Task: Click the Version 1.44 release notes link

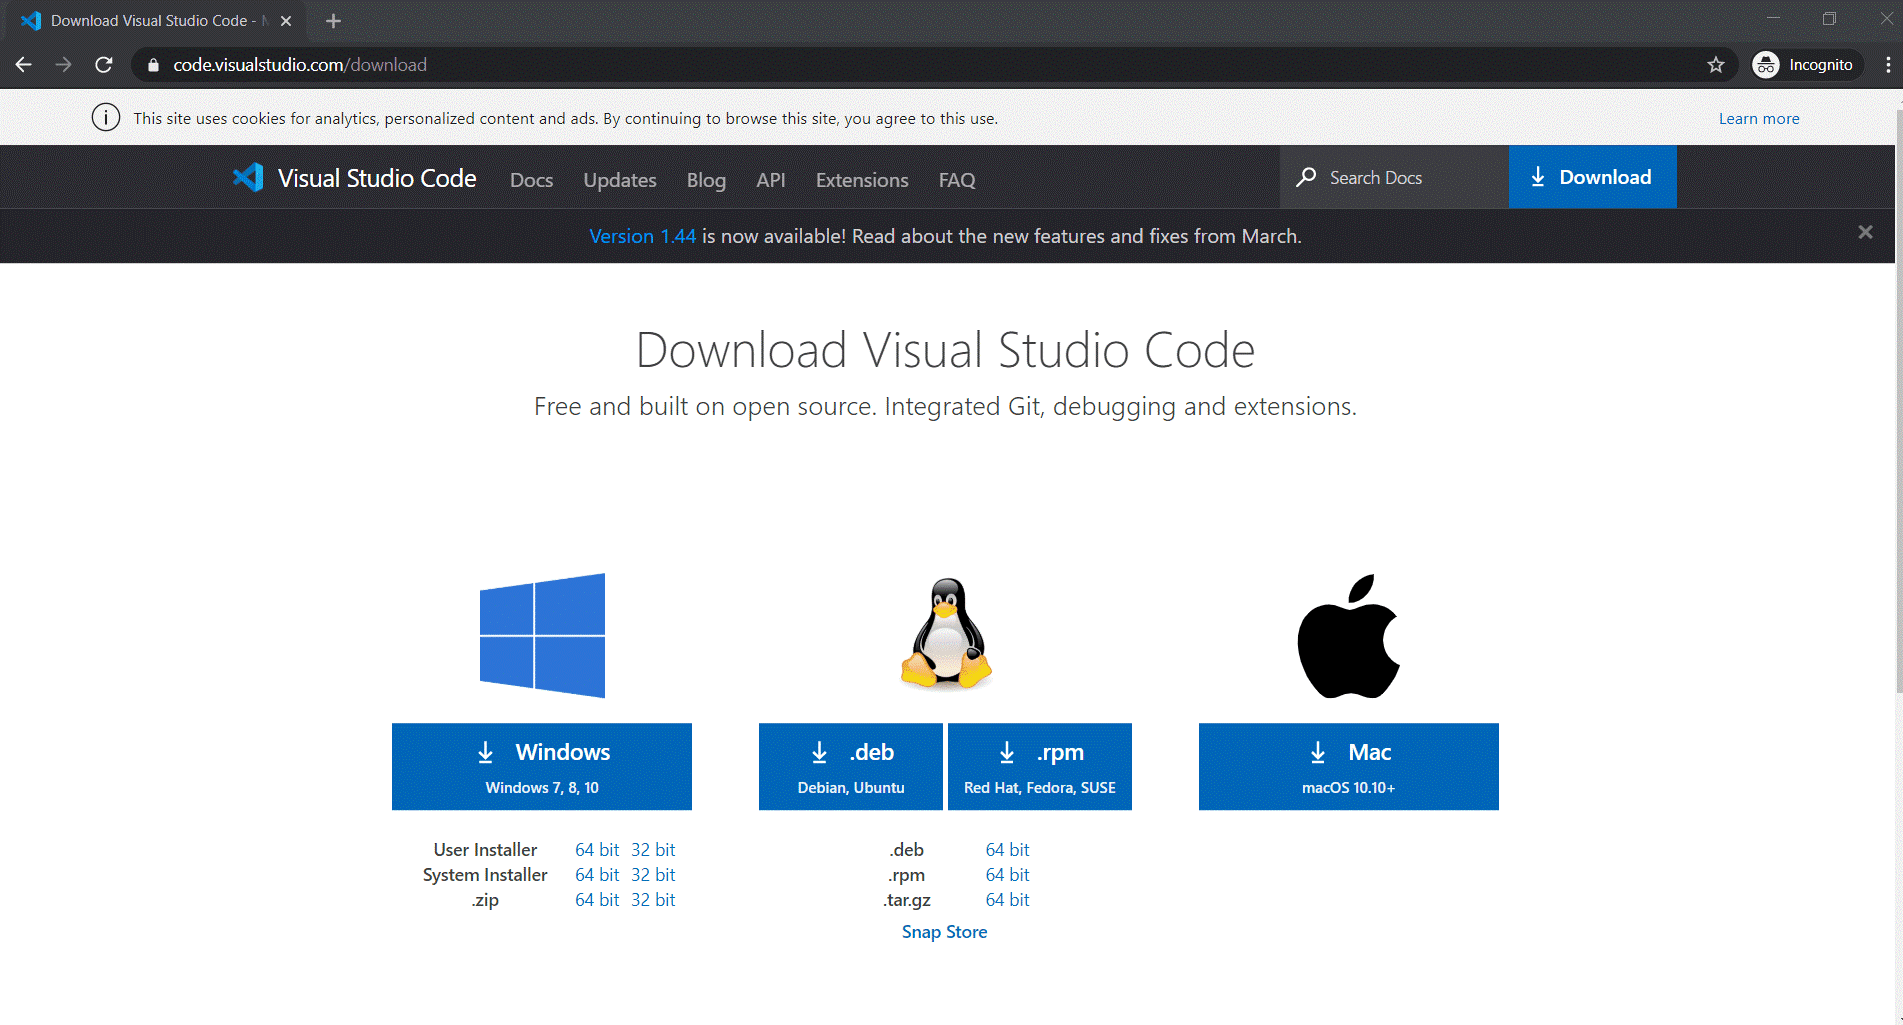Action: click(643, 236)
